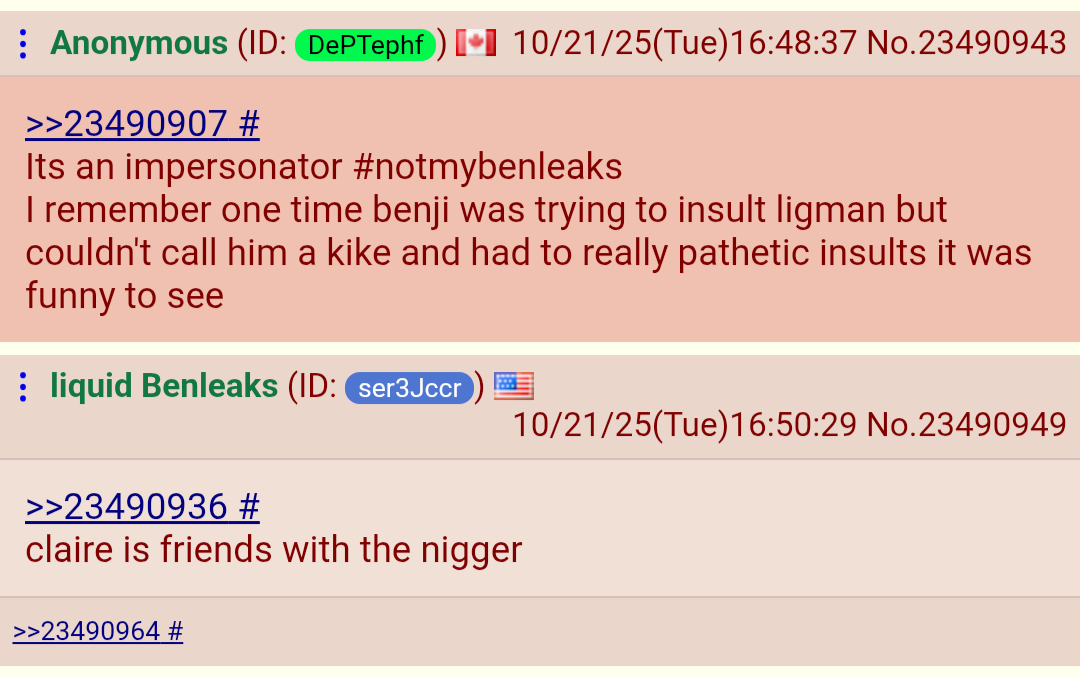Select the green DePTephf ID badge
Screen dimensions: 1080x678
click(365, 45)
